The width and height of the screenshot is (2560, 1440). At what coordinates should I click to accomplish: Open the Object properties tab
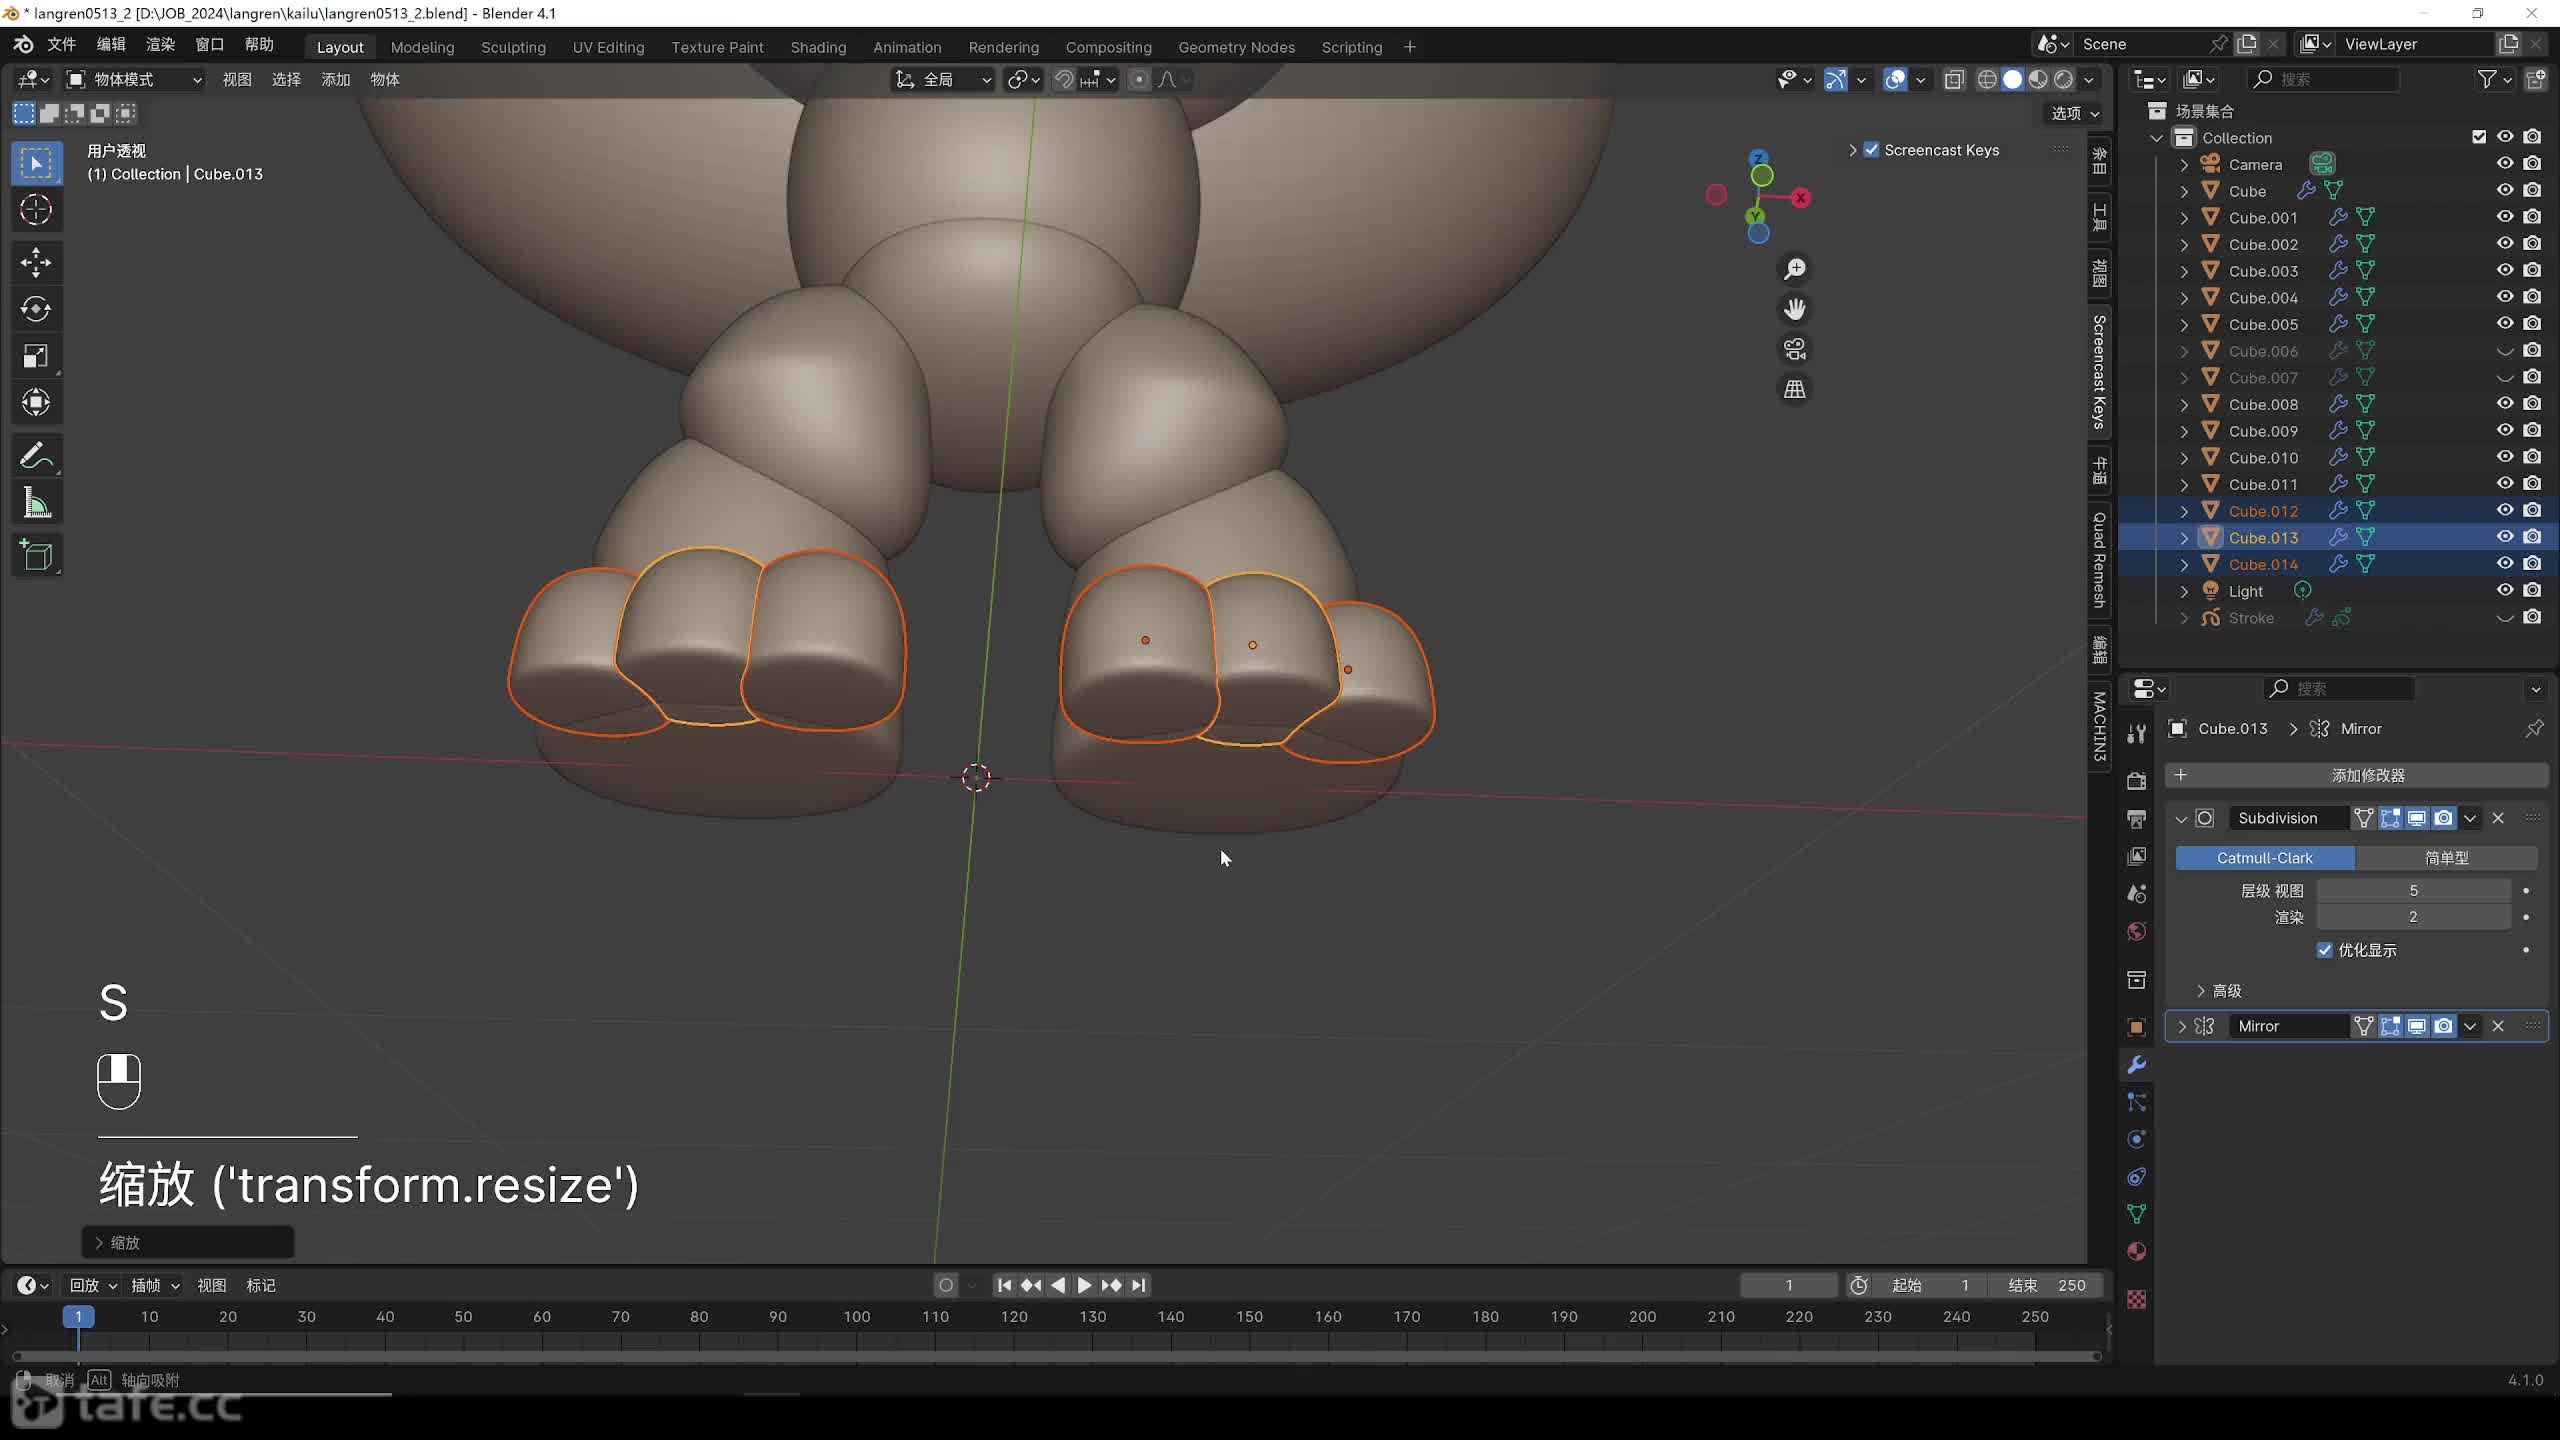2137,1028
